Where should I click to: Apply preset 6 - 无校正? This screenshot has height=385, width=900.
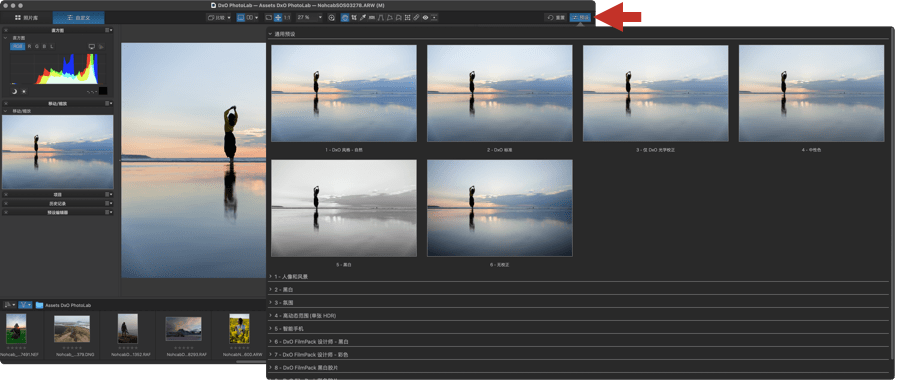point(499,208)
